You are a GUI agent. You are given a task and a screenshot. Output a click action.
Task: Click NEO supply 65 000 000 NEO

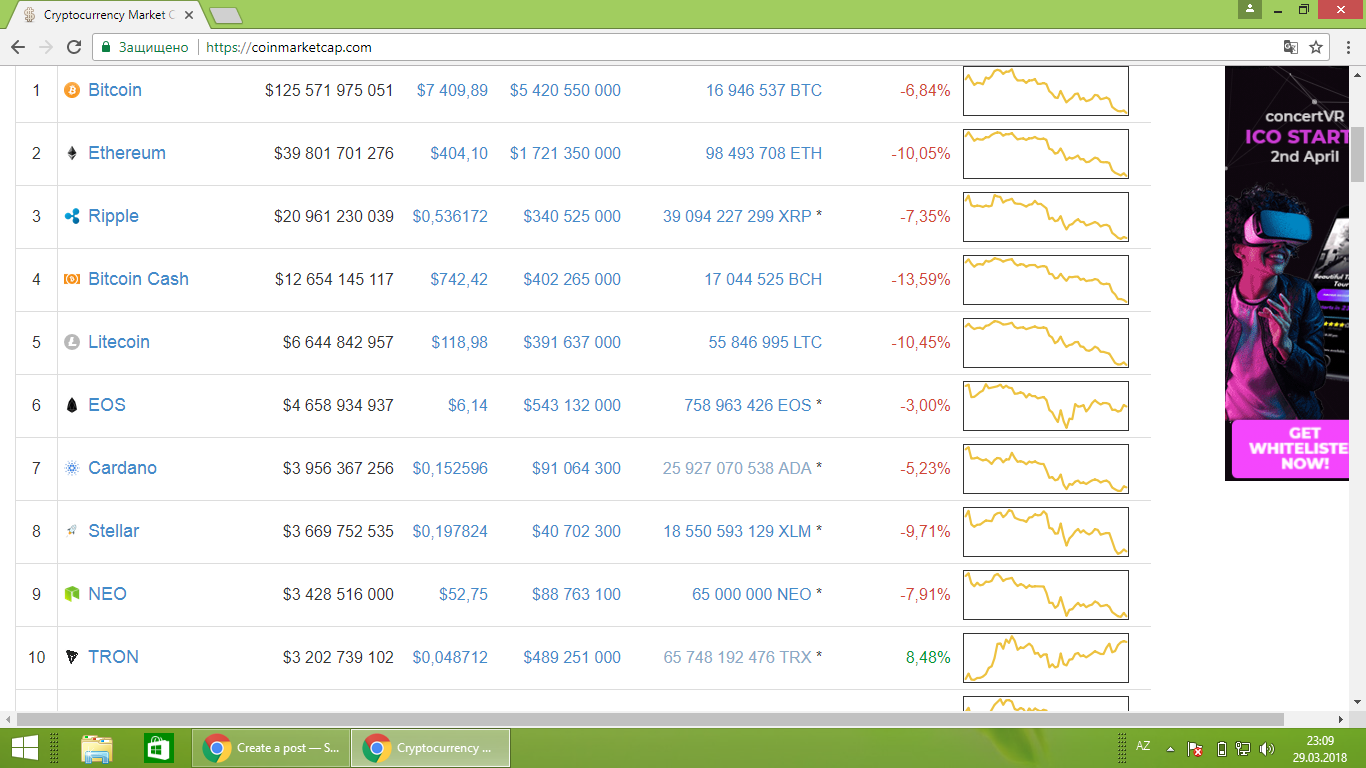751,594
